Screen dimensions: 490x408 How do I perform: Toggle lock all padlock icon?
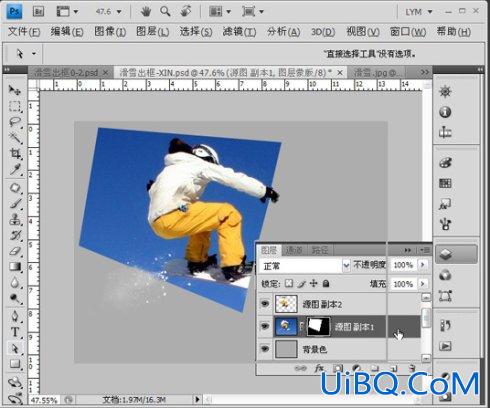point(326,284)
